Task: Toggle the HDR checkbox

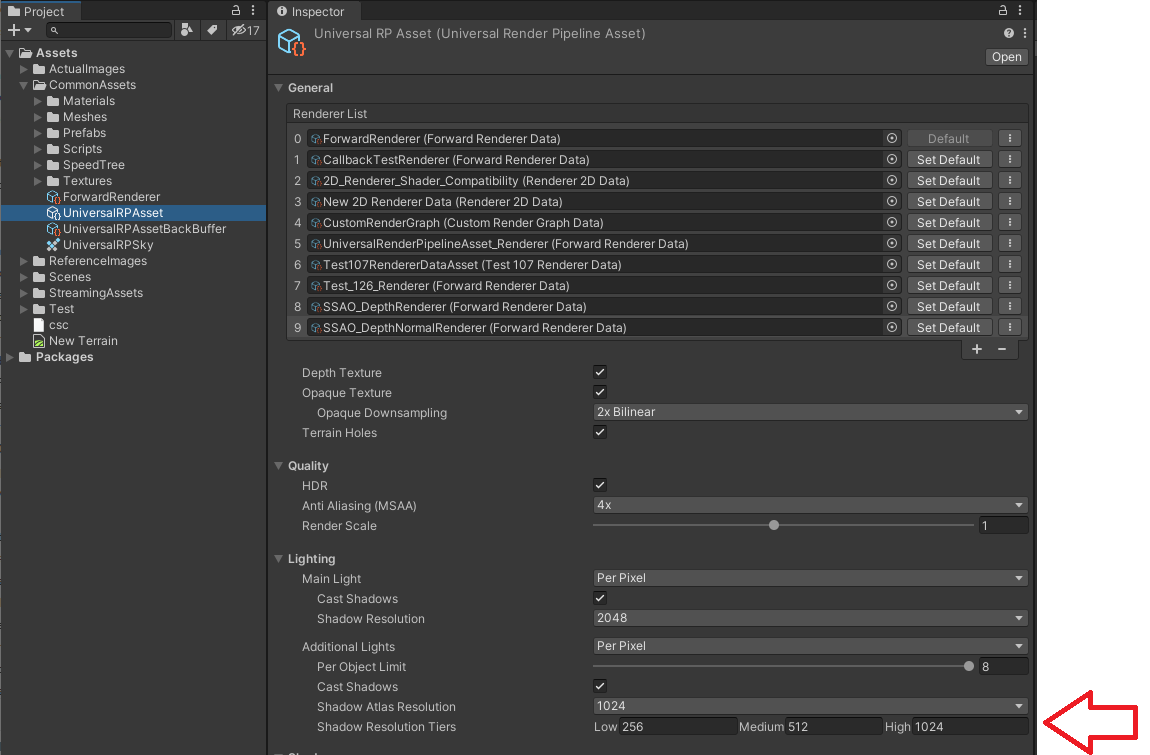Action: pyautogui.click(x=600, y=485)
